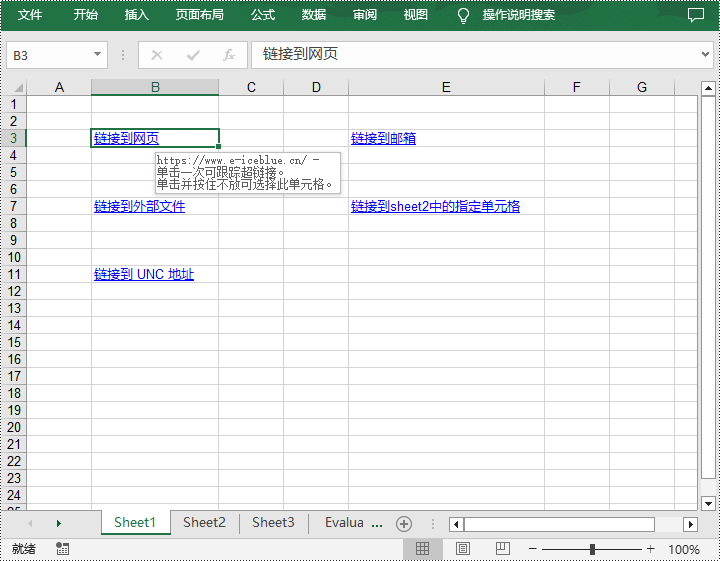Click 操作说明搜索 search box
Image resolution: width=720 pixels, height=561 pixels.
(519, 15)
